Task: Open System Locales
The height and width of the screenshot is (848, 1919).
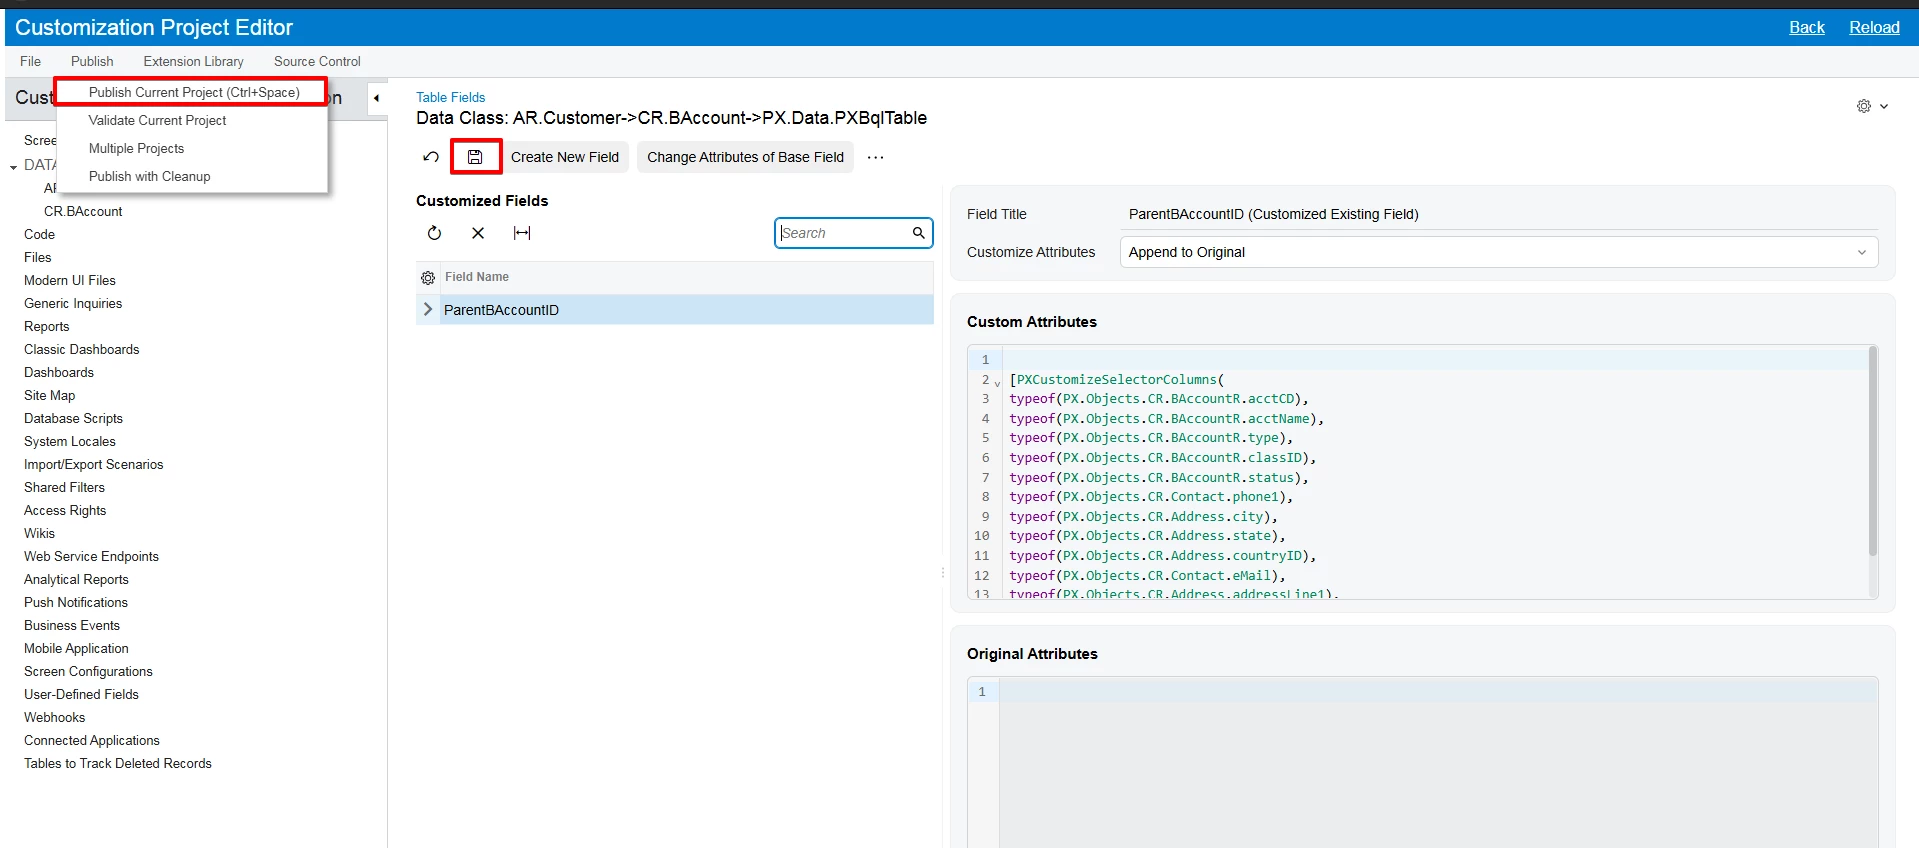Action: click(69, 441)
